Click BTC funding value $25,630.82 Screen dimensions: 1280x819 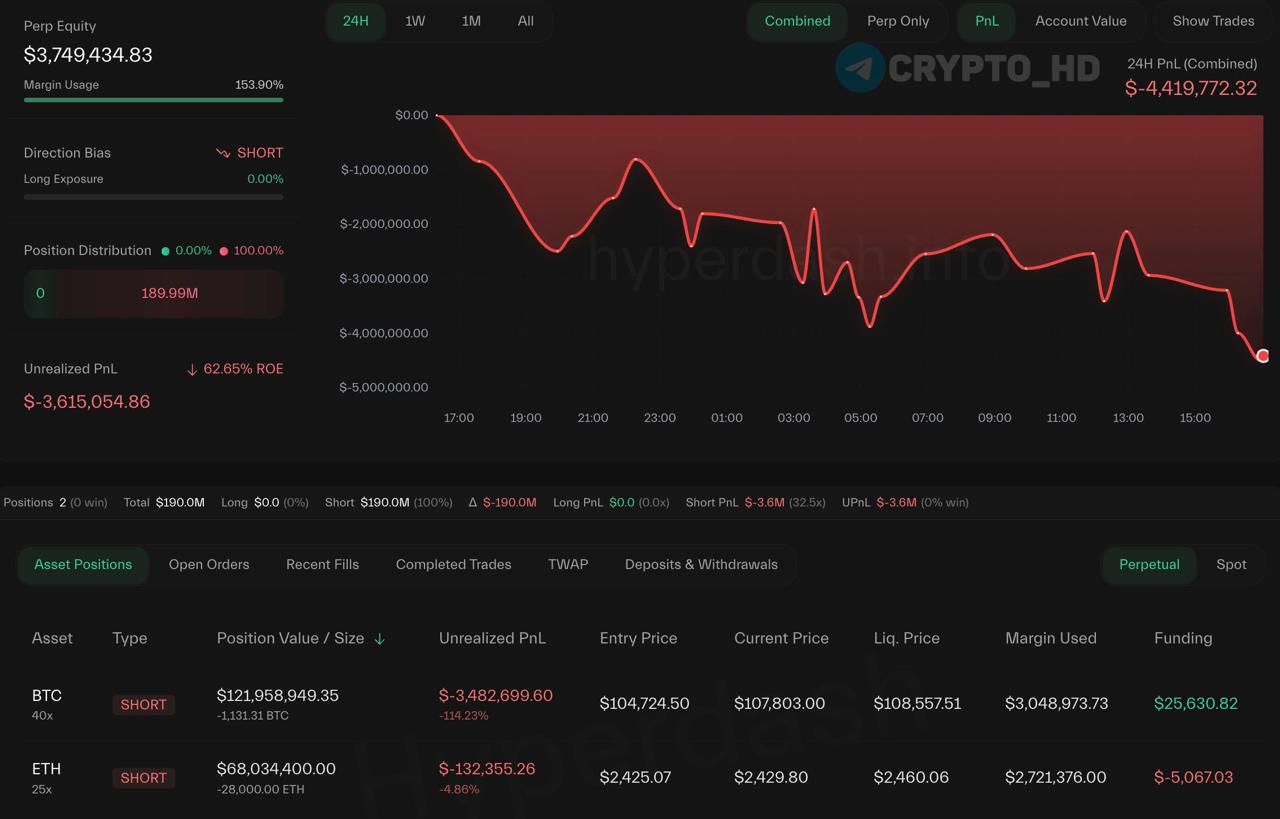coord(1196,704)
